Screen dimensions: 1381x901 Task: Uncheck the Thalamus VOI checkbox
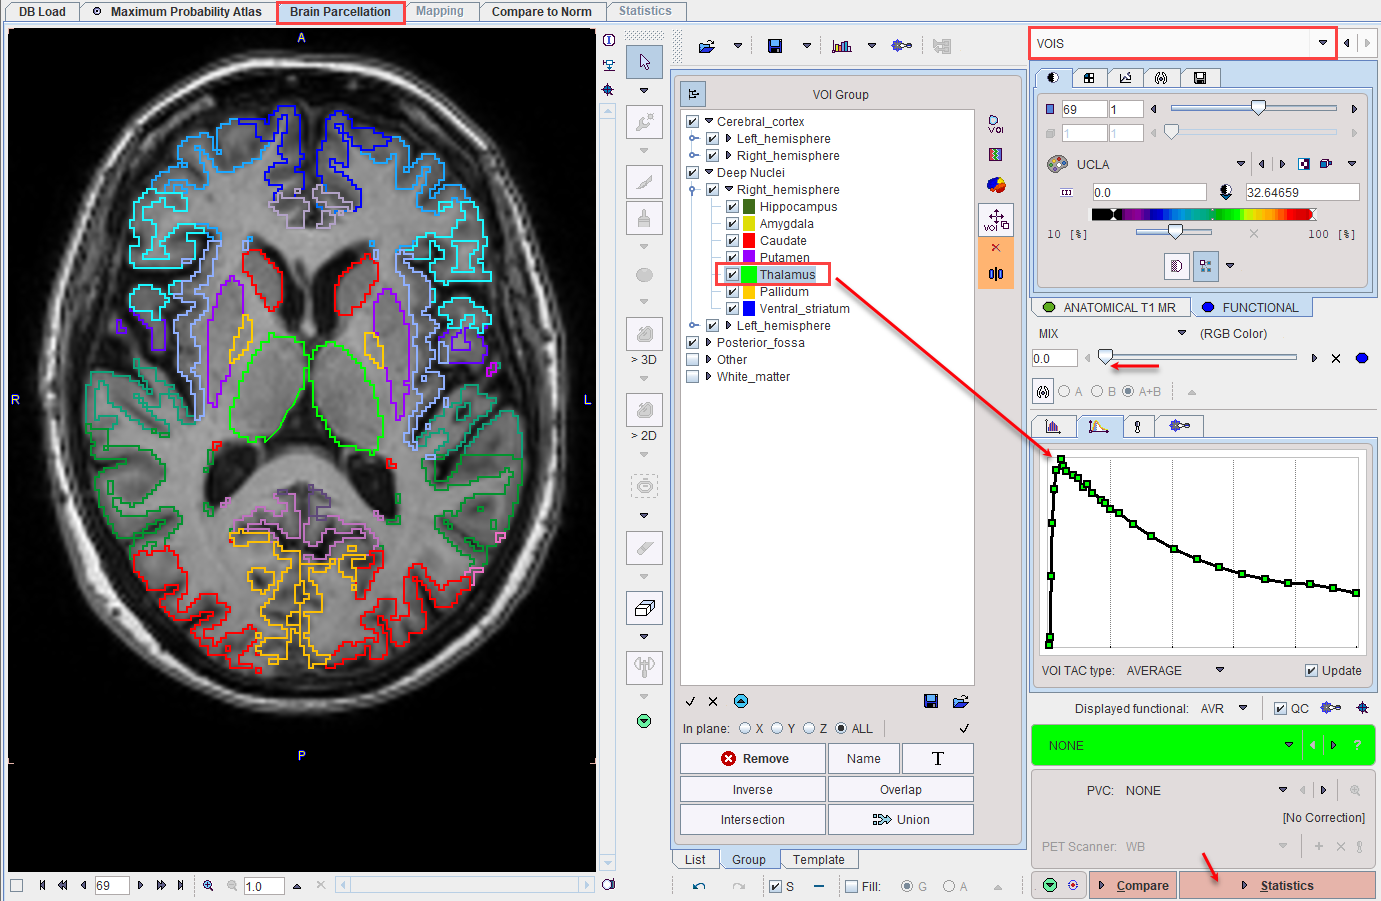tap(732, 275)
